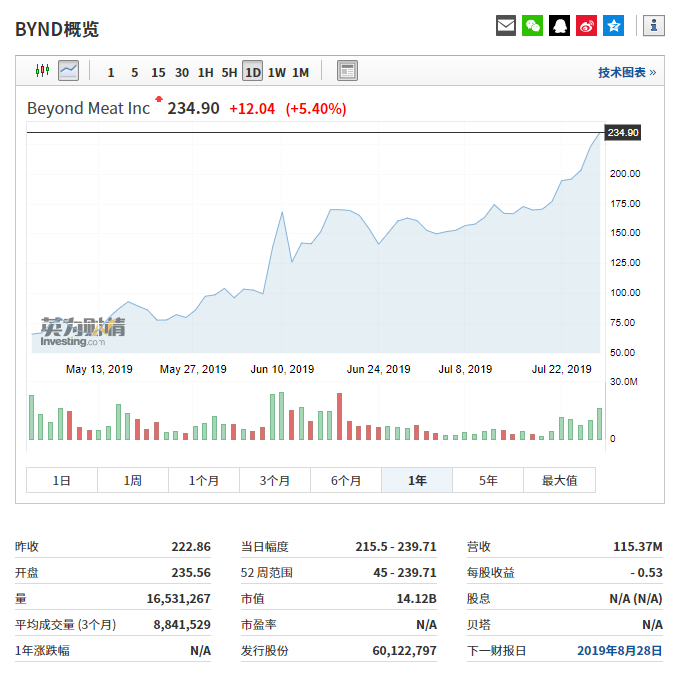
Task: Share to Weibo with red icon
Action: click(x=586, y=26)
